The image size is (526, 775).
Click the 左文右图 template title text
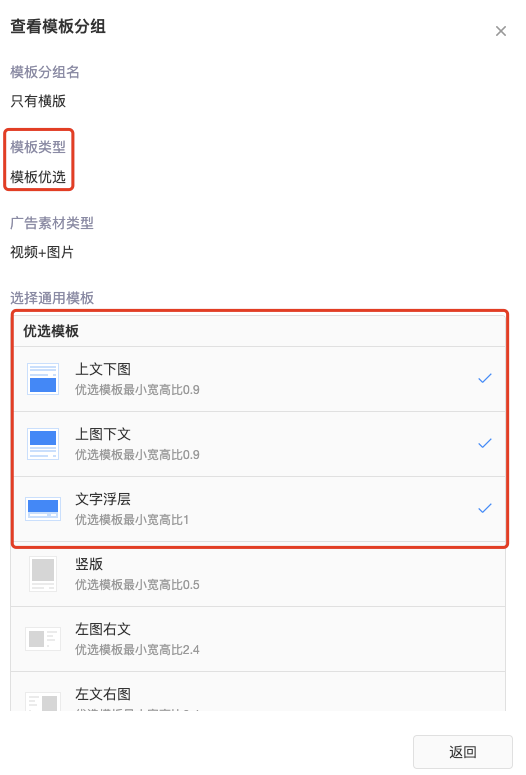coord(103,694)
